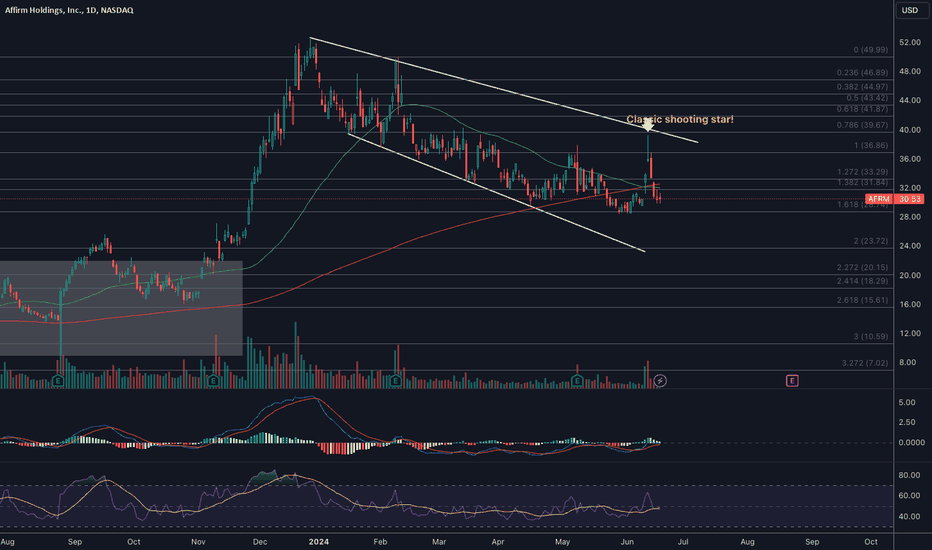Click the Affirm Holdings, Inc. chart title
This screenshot has height=550, width=932.
pos(69,10)
